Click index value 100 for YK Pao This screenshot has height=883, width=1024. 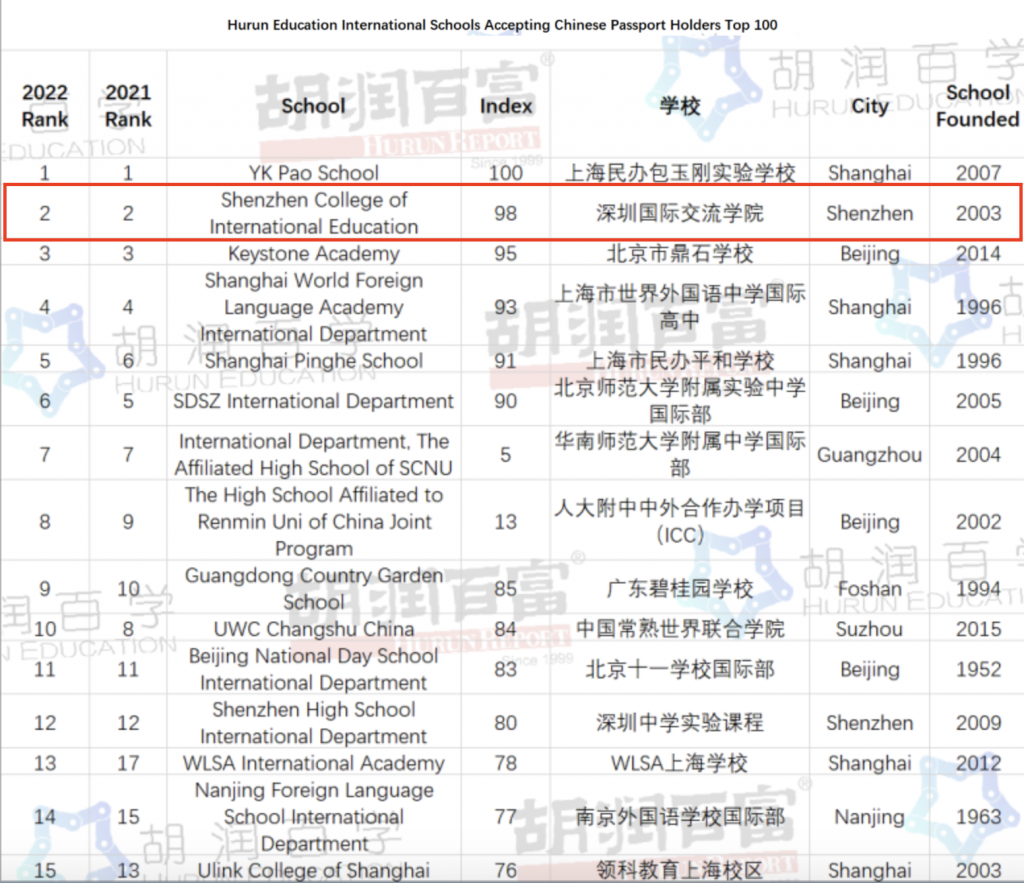point(505,173)
